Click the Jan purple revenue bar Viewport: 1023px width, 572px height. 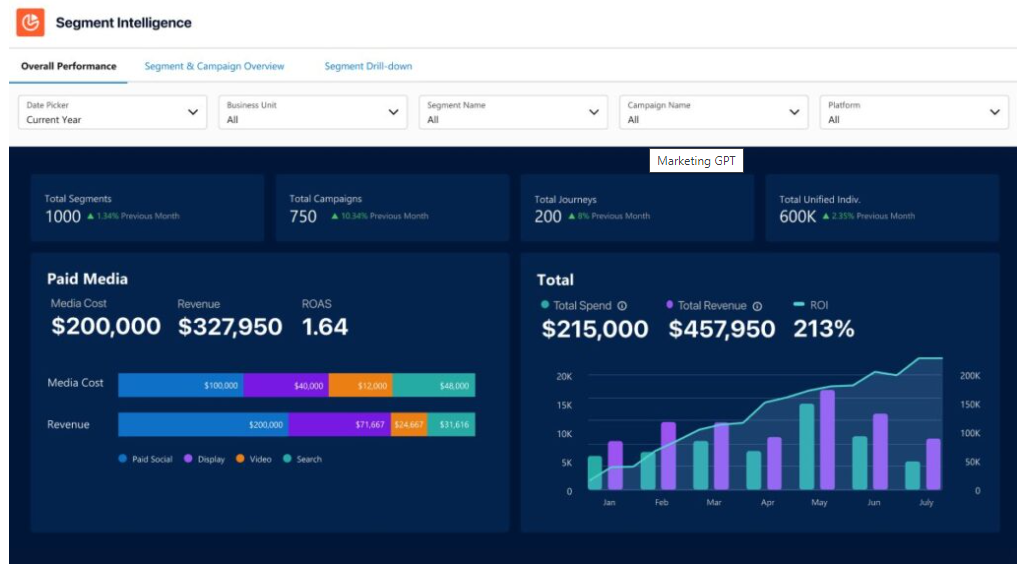click(615, 466)
